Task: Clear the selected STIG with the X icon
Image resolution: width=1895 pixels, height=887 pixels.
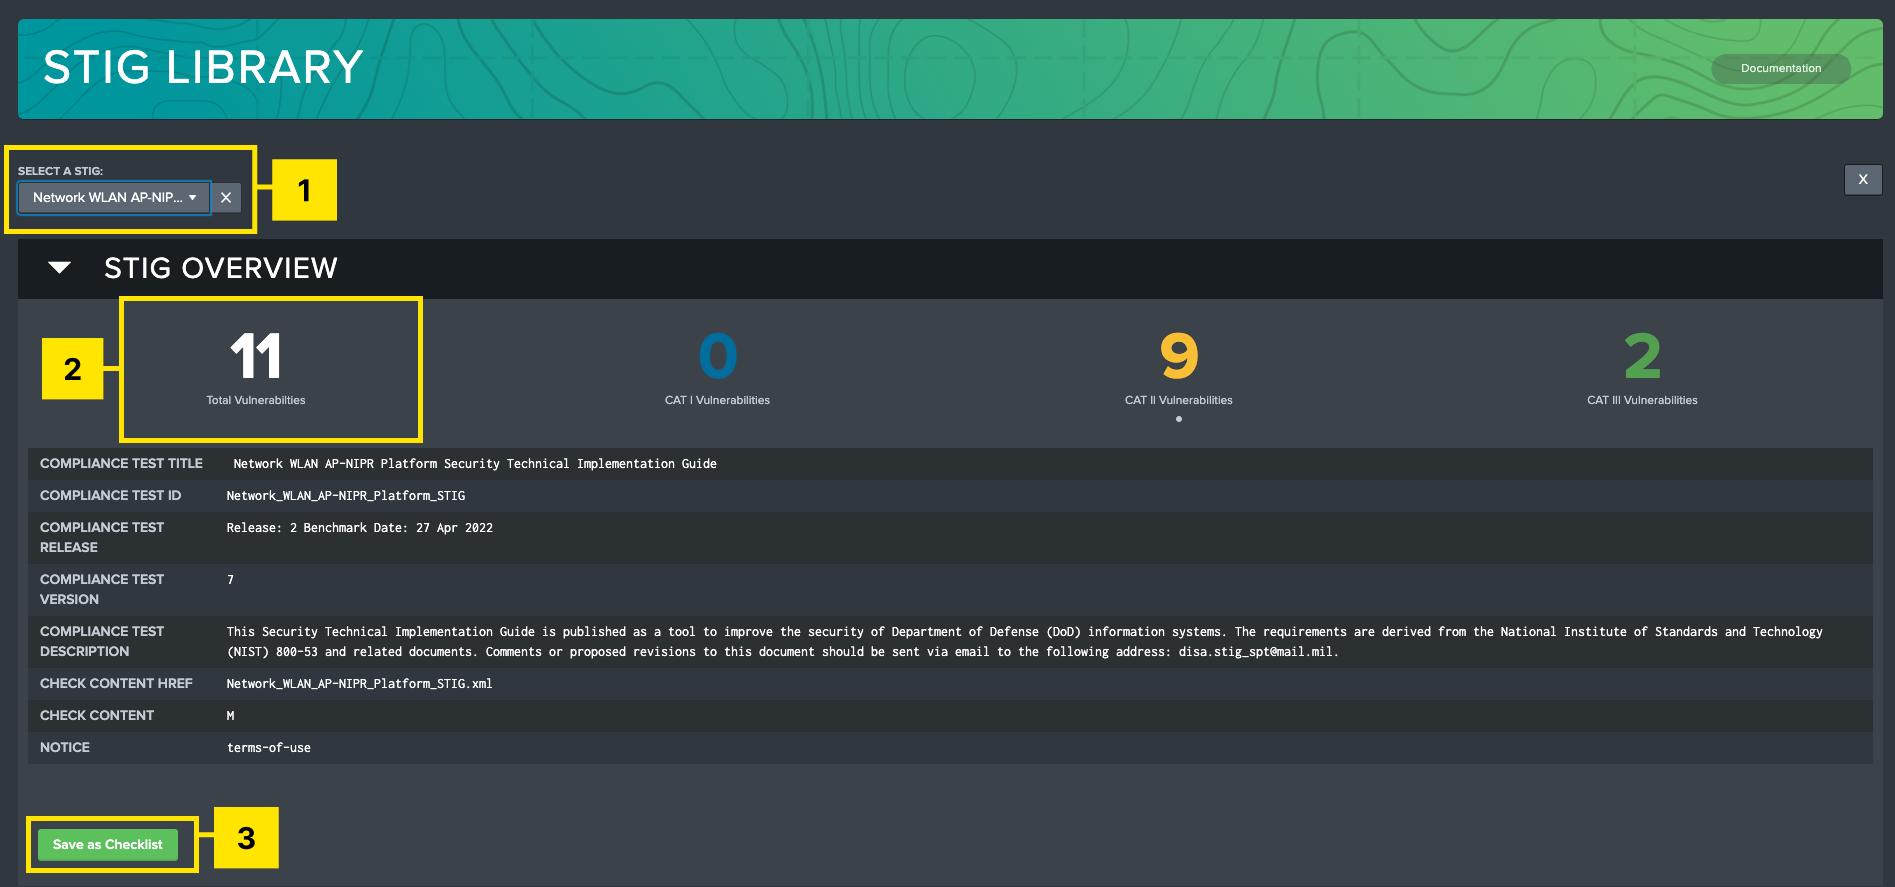Action: 226,197
